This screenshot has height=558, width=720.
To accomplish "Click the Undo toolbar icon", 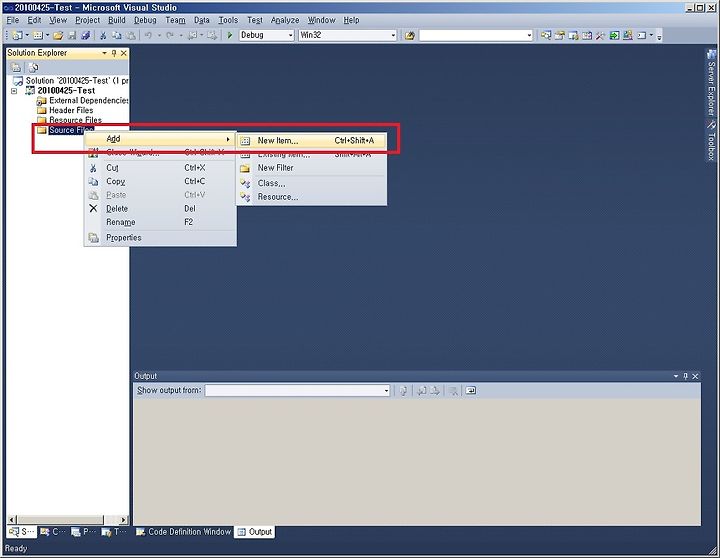I will (148, 35).
